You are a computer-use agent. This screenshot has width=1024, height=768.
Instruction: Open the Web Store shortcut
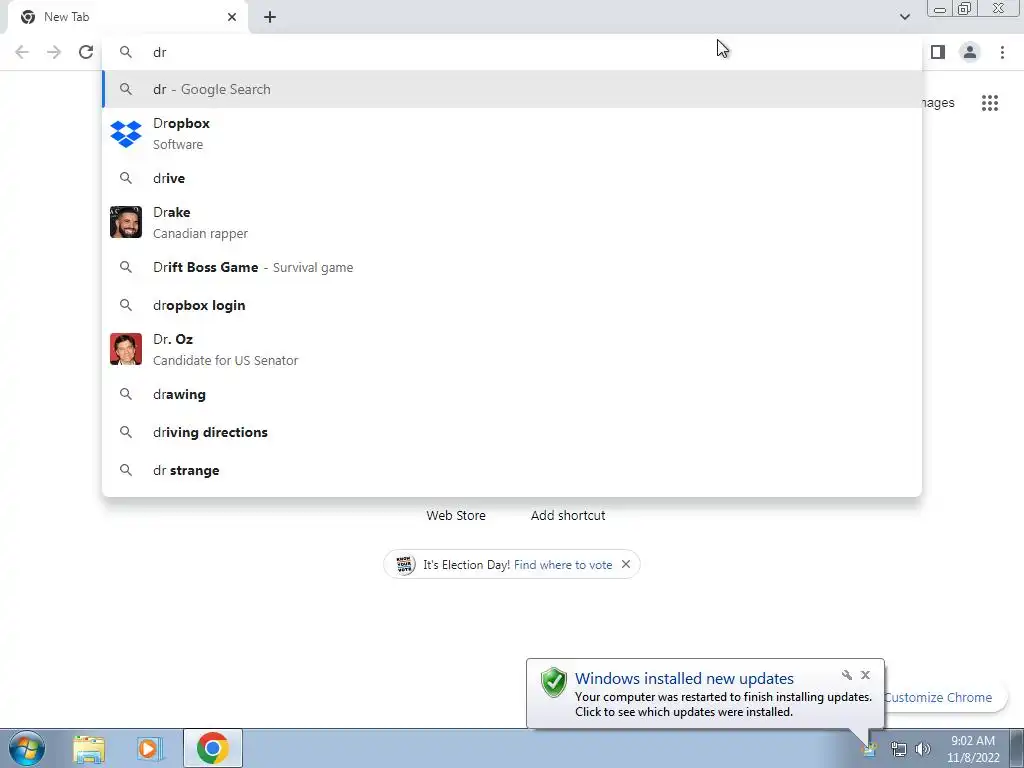[456, 515]
